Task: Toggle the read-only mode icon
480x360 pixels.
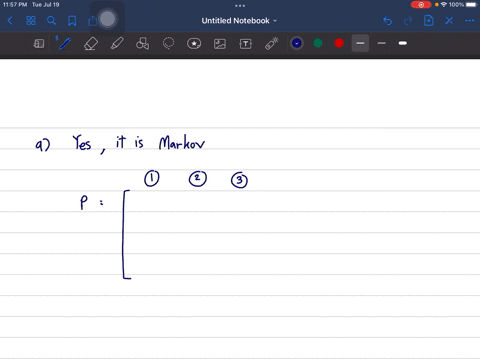Action: pos(39,44)
